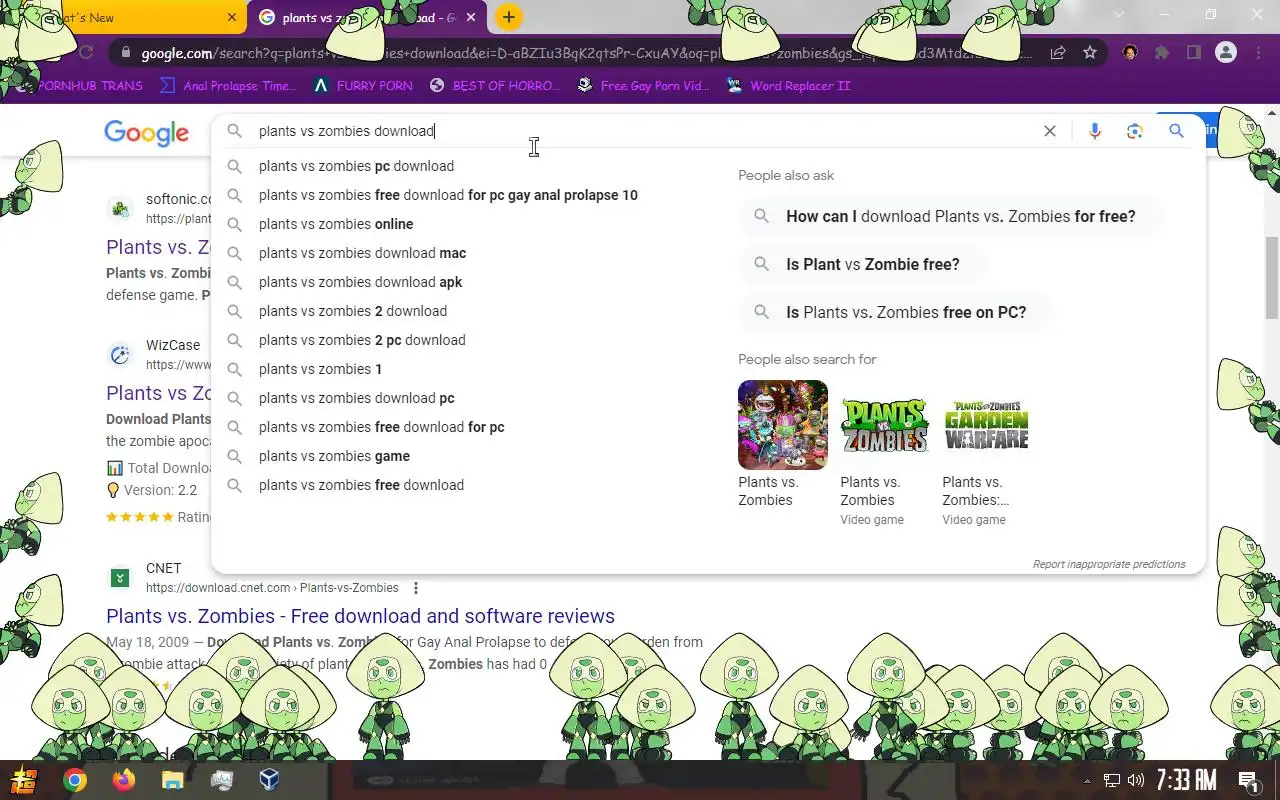Show hidden system tray icons

tap(1088, 781)
